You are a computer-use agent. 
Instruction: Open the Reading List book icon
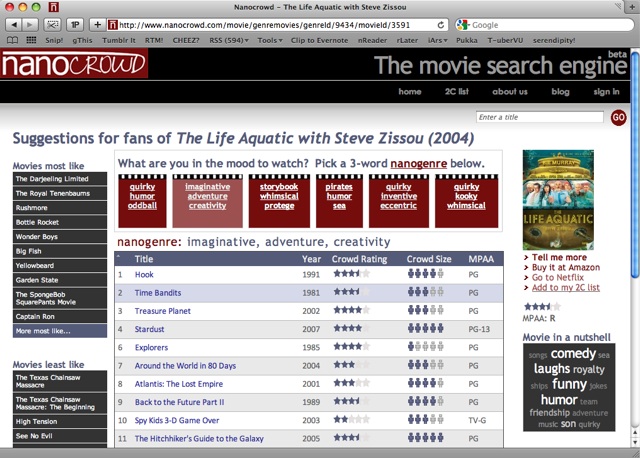click(13, 40)
